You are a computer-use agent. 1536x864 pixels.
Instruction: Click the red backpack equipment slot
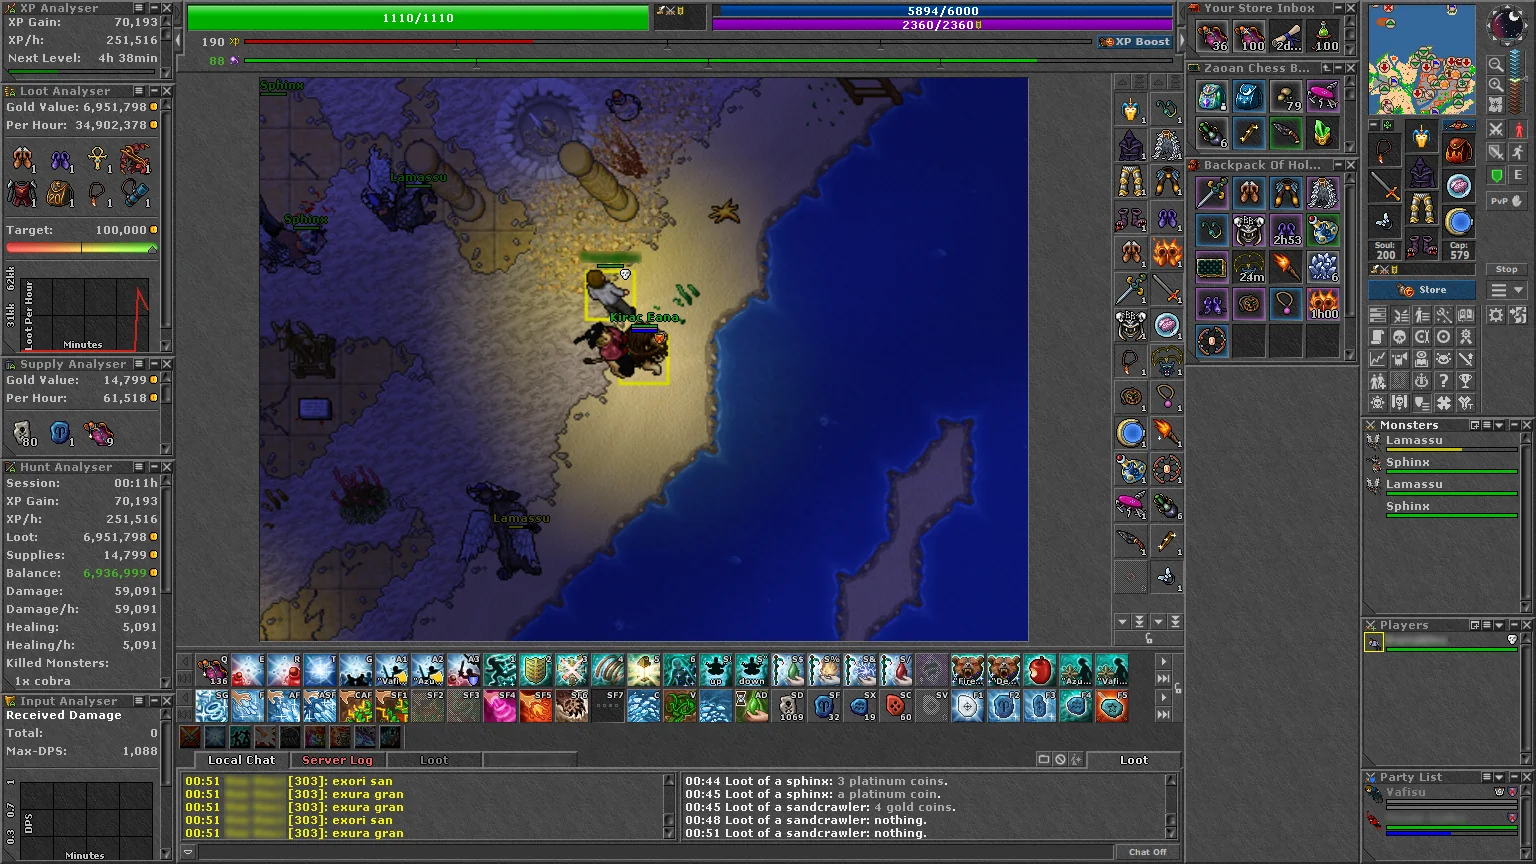pyautogui.click(x=1459, y=150)
